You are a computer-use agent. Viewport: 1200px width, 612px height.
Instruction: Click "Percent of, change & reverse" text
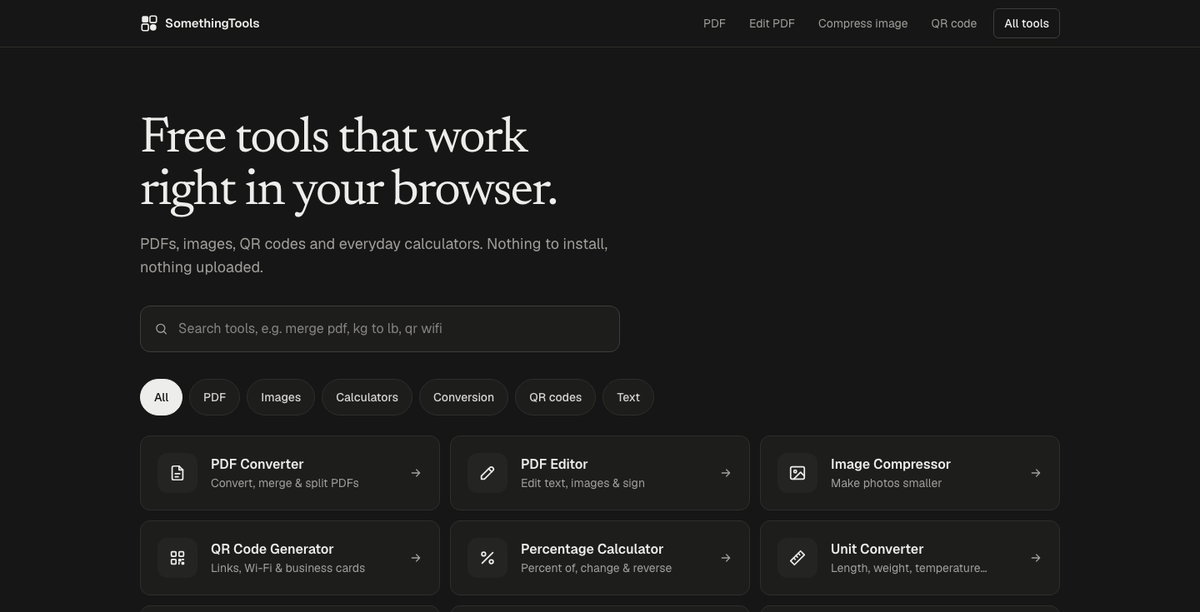pos(596,568)
